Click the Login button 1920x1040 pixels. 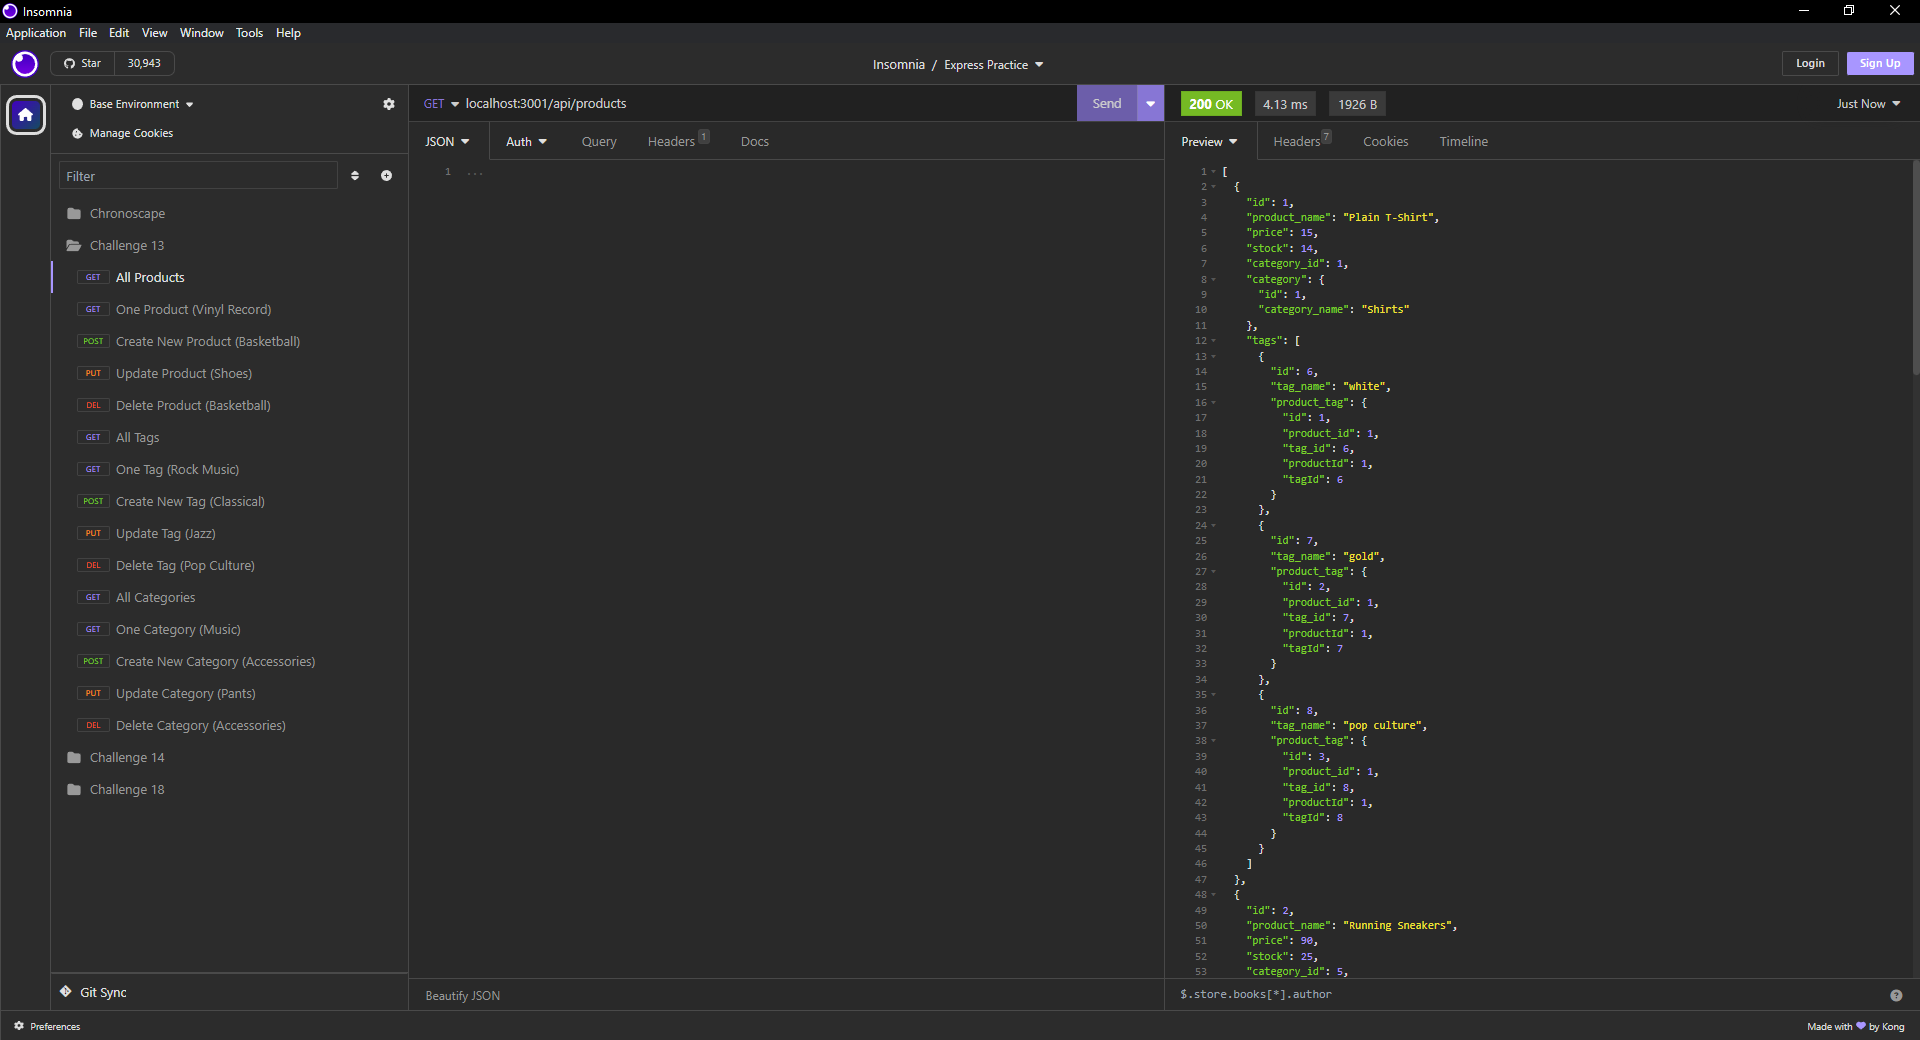(x=1810, y=63)
